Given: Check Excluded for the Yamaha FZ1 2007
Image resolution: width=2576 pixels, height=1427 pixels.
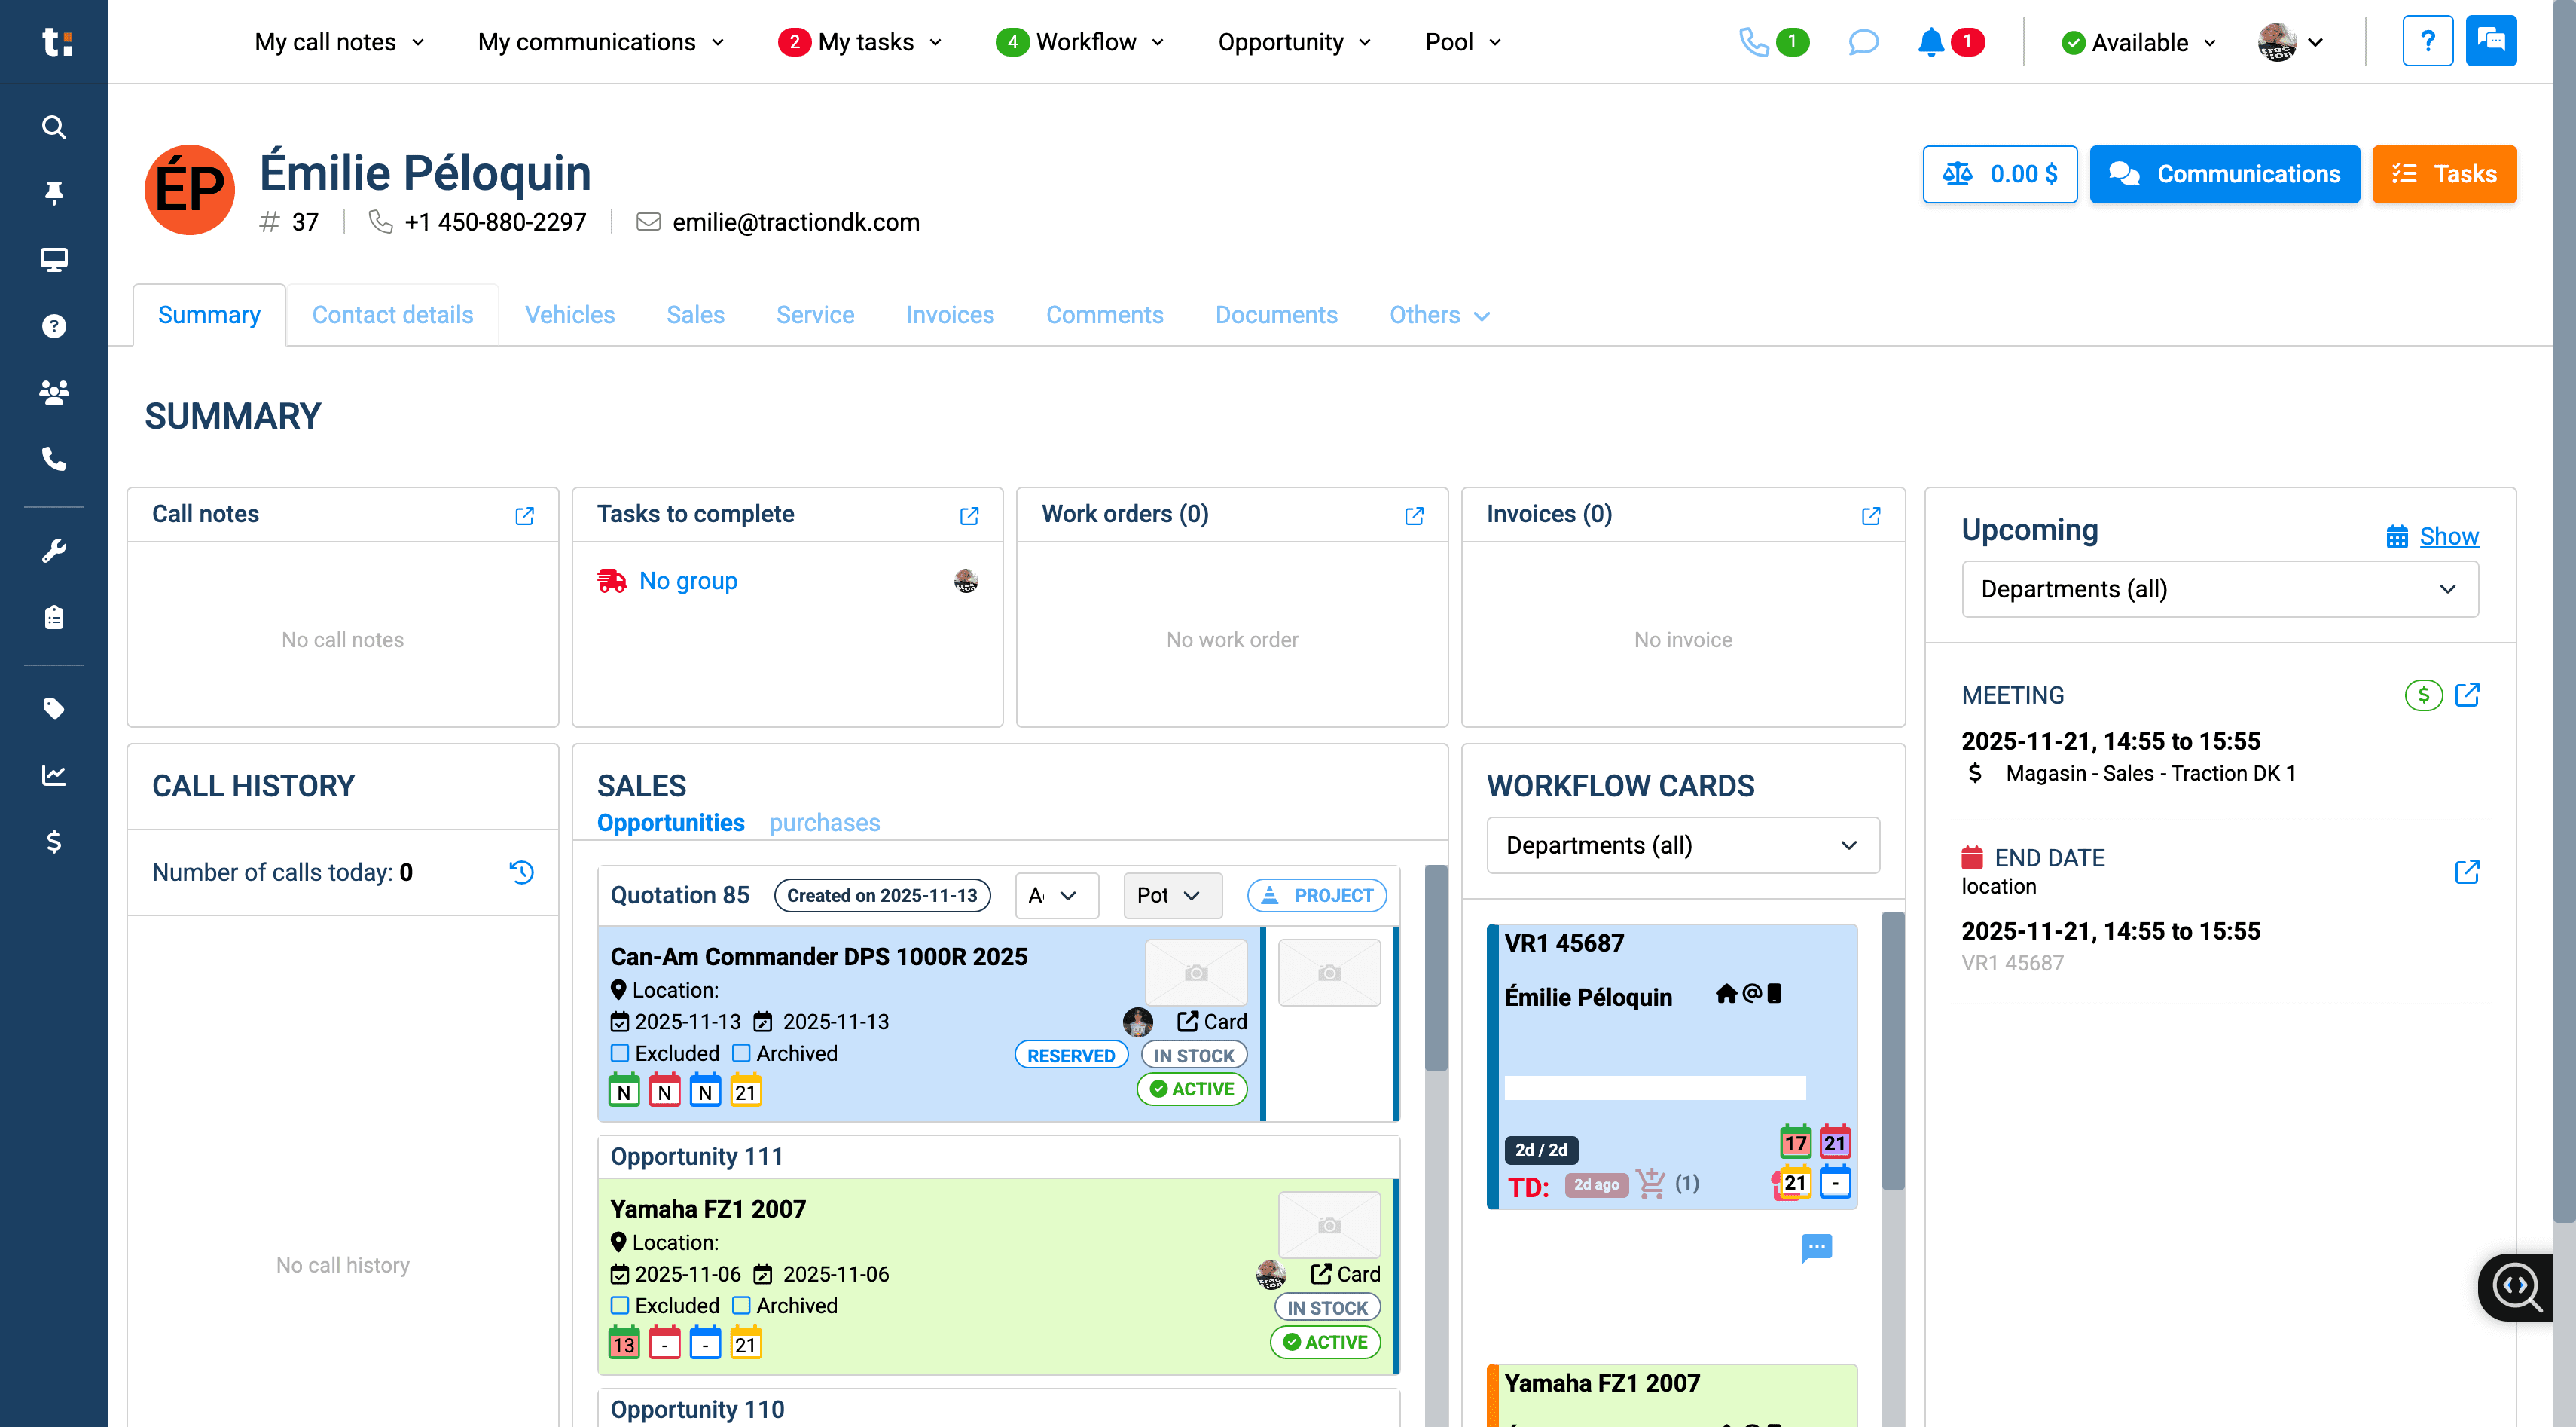Looking at the screenshot, I should pyautogui.click(x=620, y=1305).
